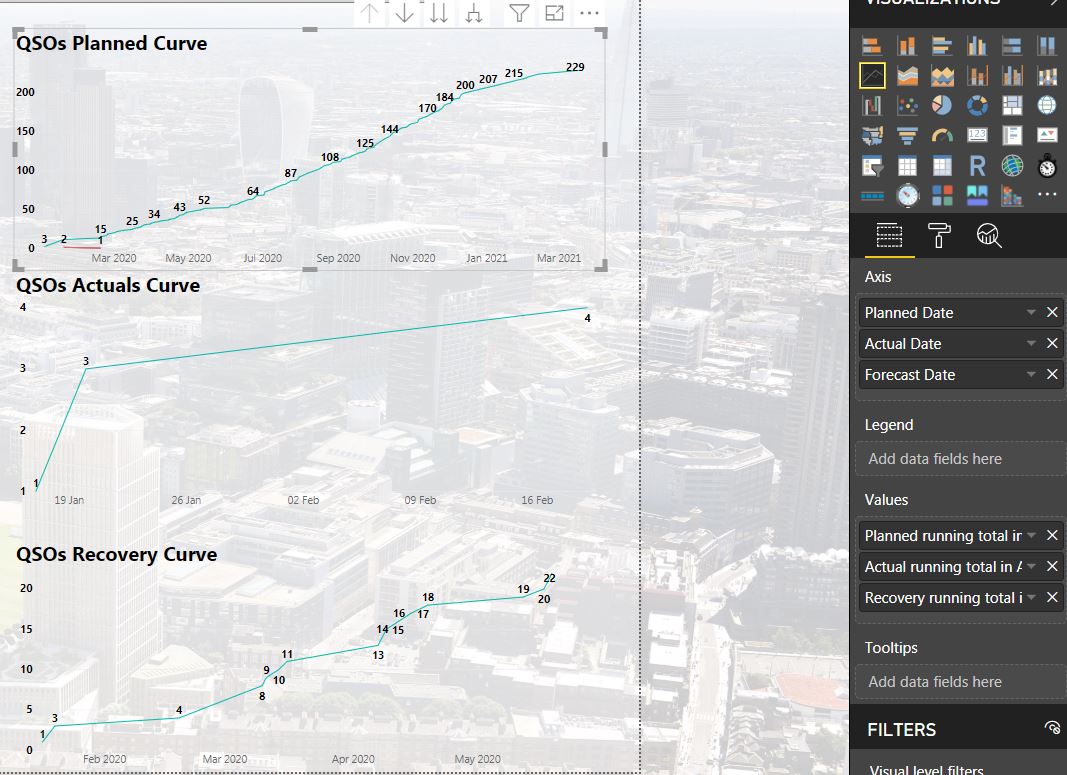
Task: Select the Funnel chart visual
Action: 907,135
